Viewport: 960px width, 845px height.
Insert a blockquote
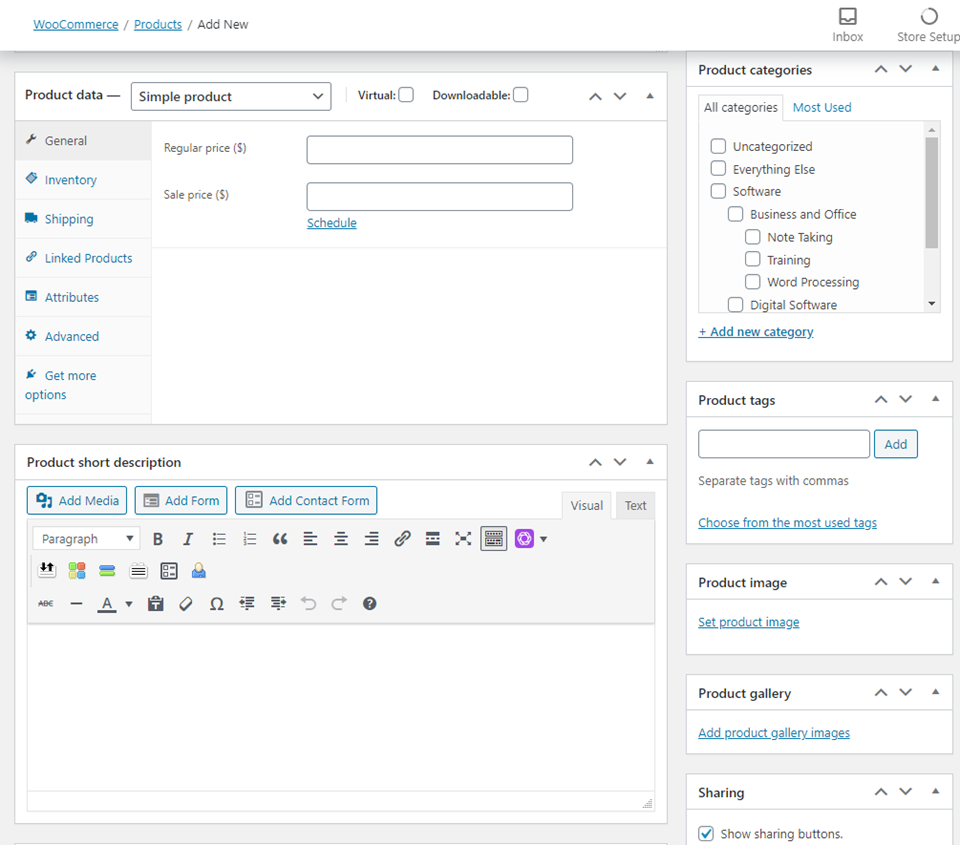point(280,539)
